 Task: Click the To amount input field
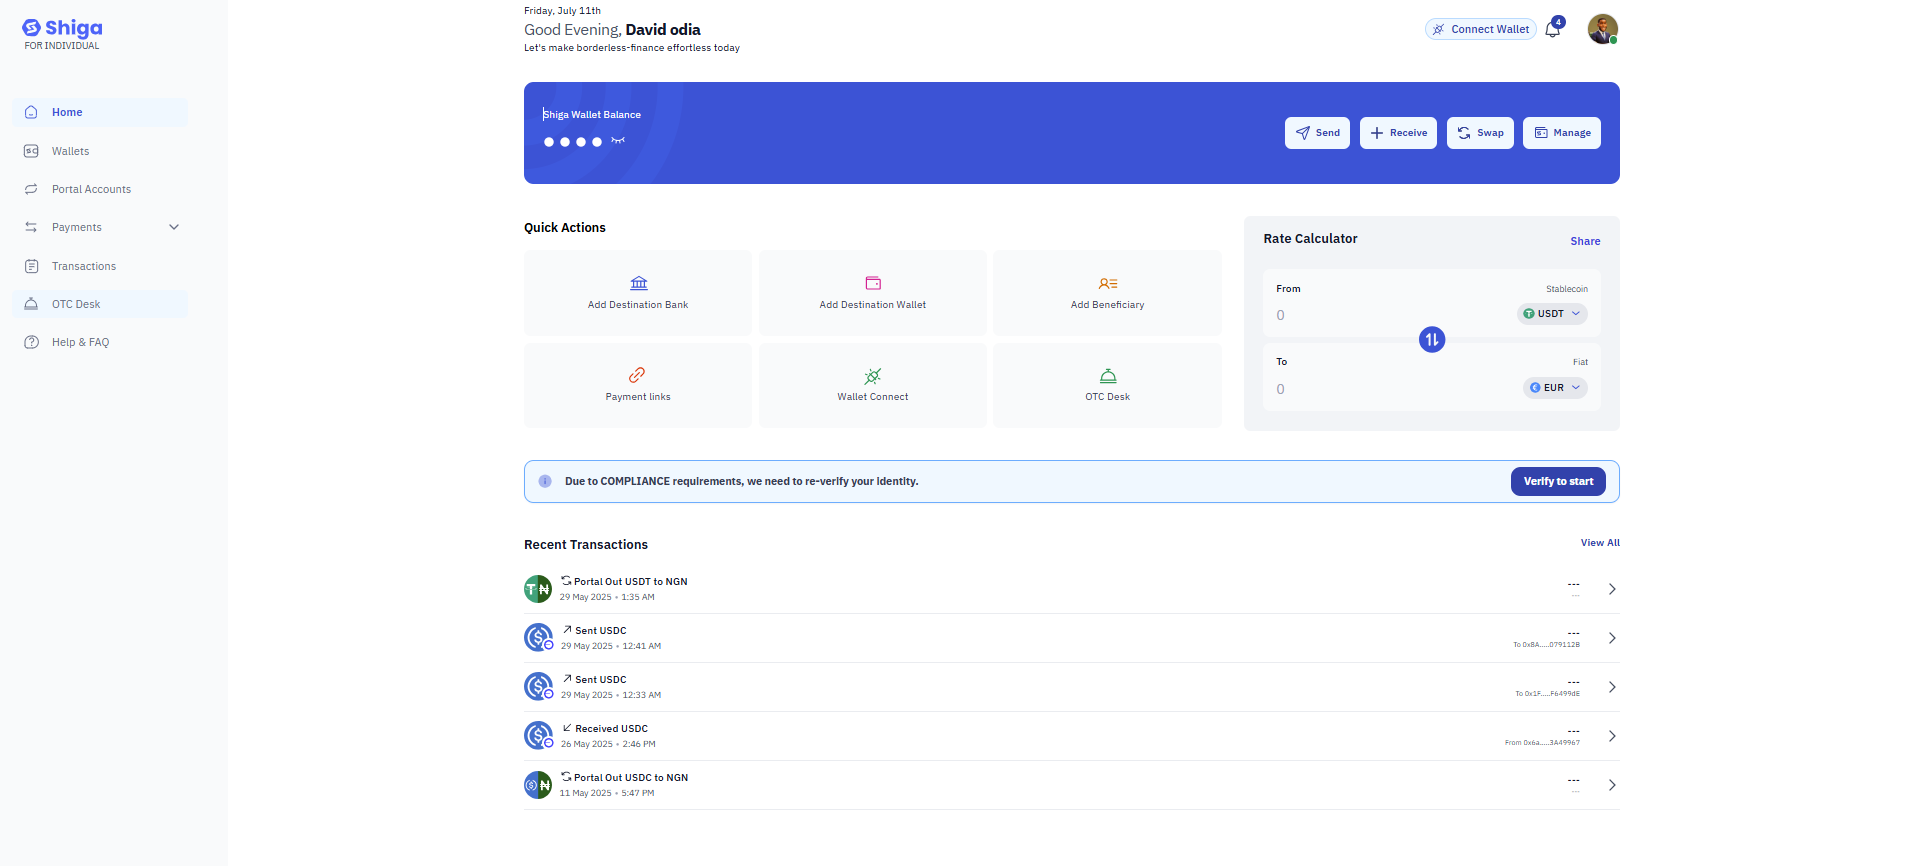pyautogui.click(x=1390, y=389)
